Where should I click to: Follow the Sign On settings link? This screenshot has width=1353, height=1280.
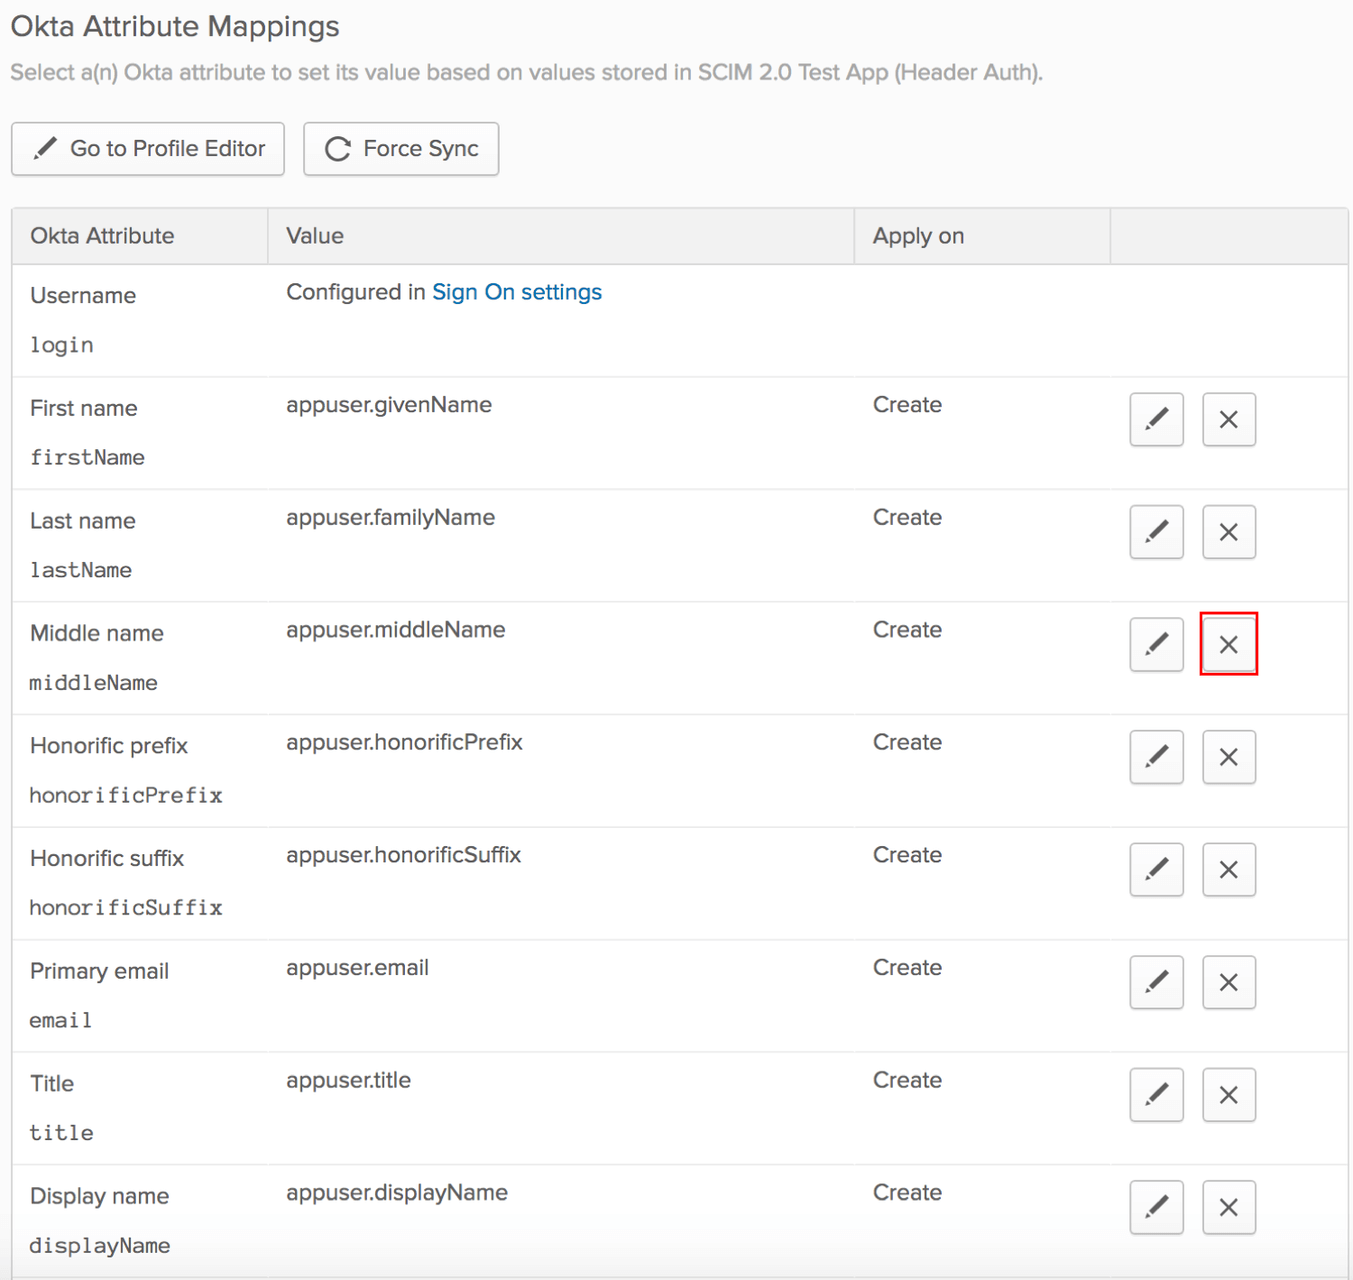pos(517,292)
